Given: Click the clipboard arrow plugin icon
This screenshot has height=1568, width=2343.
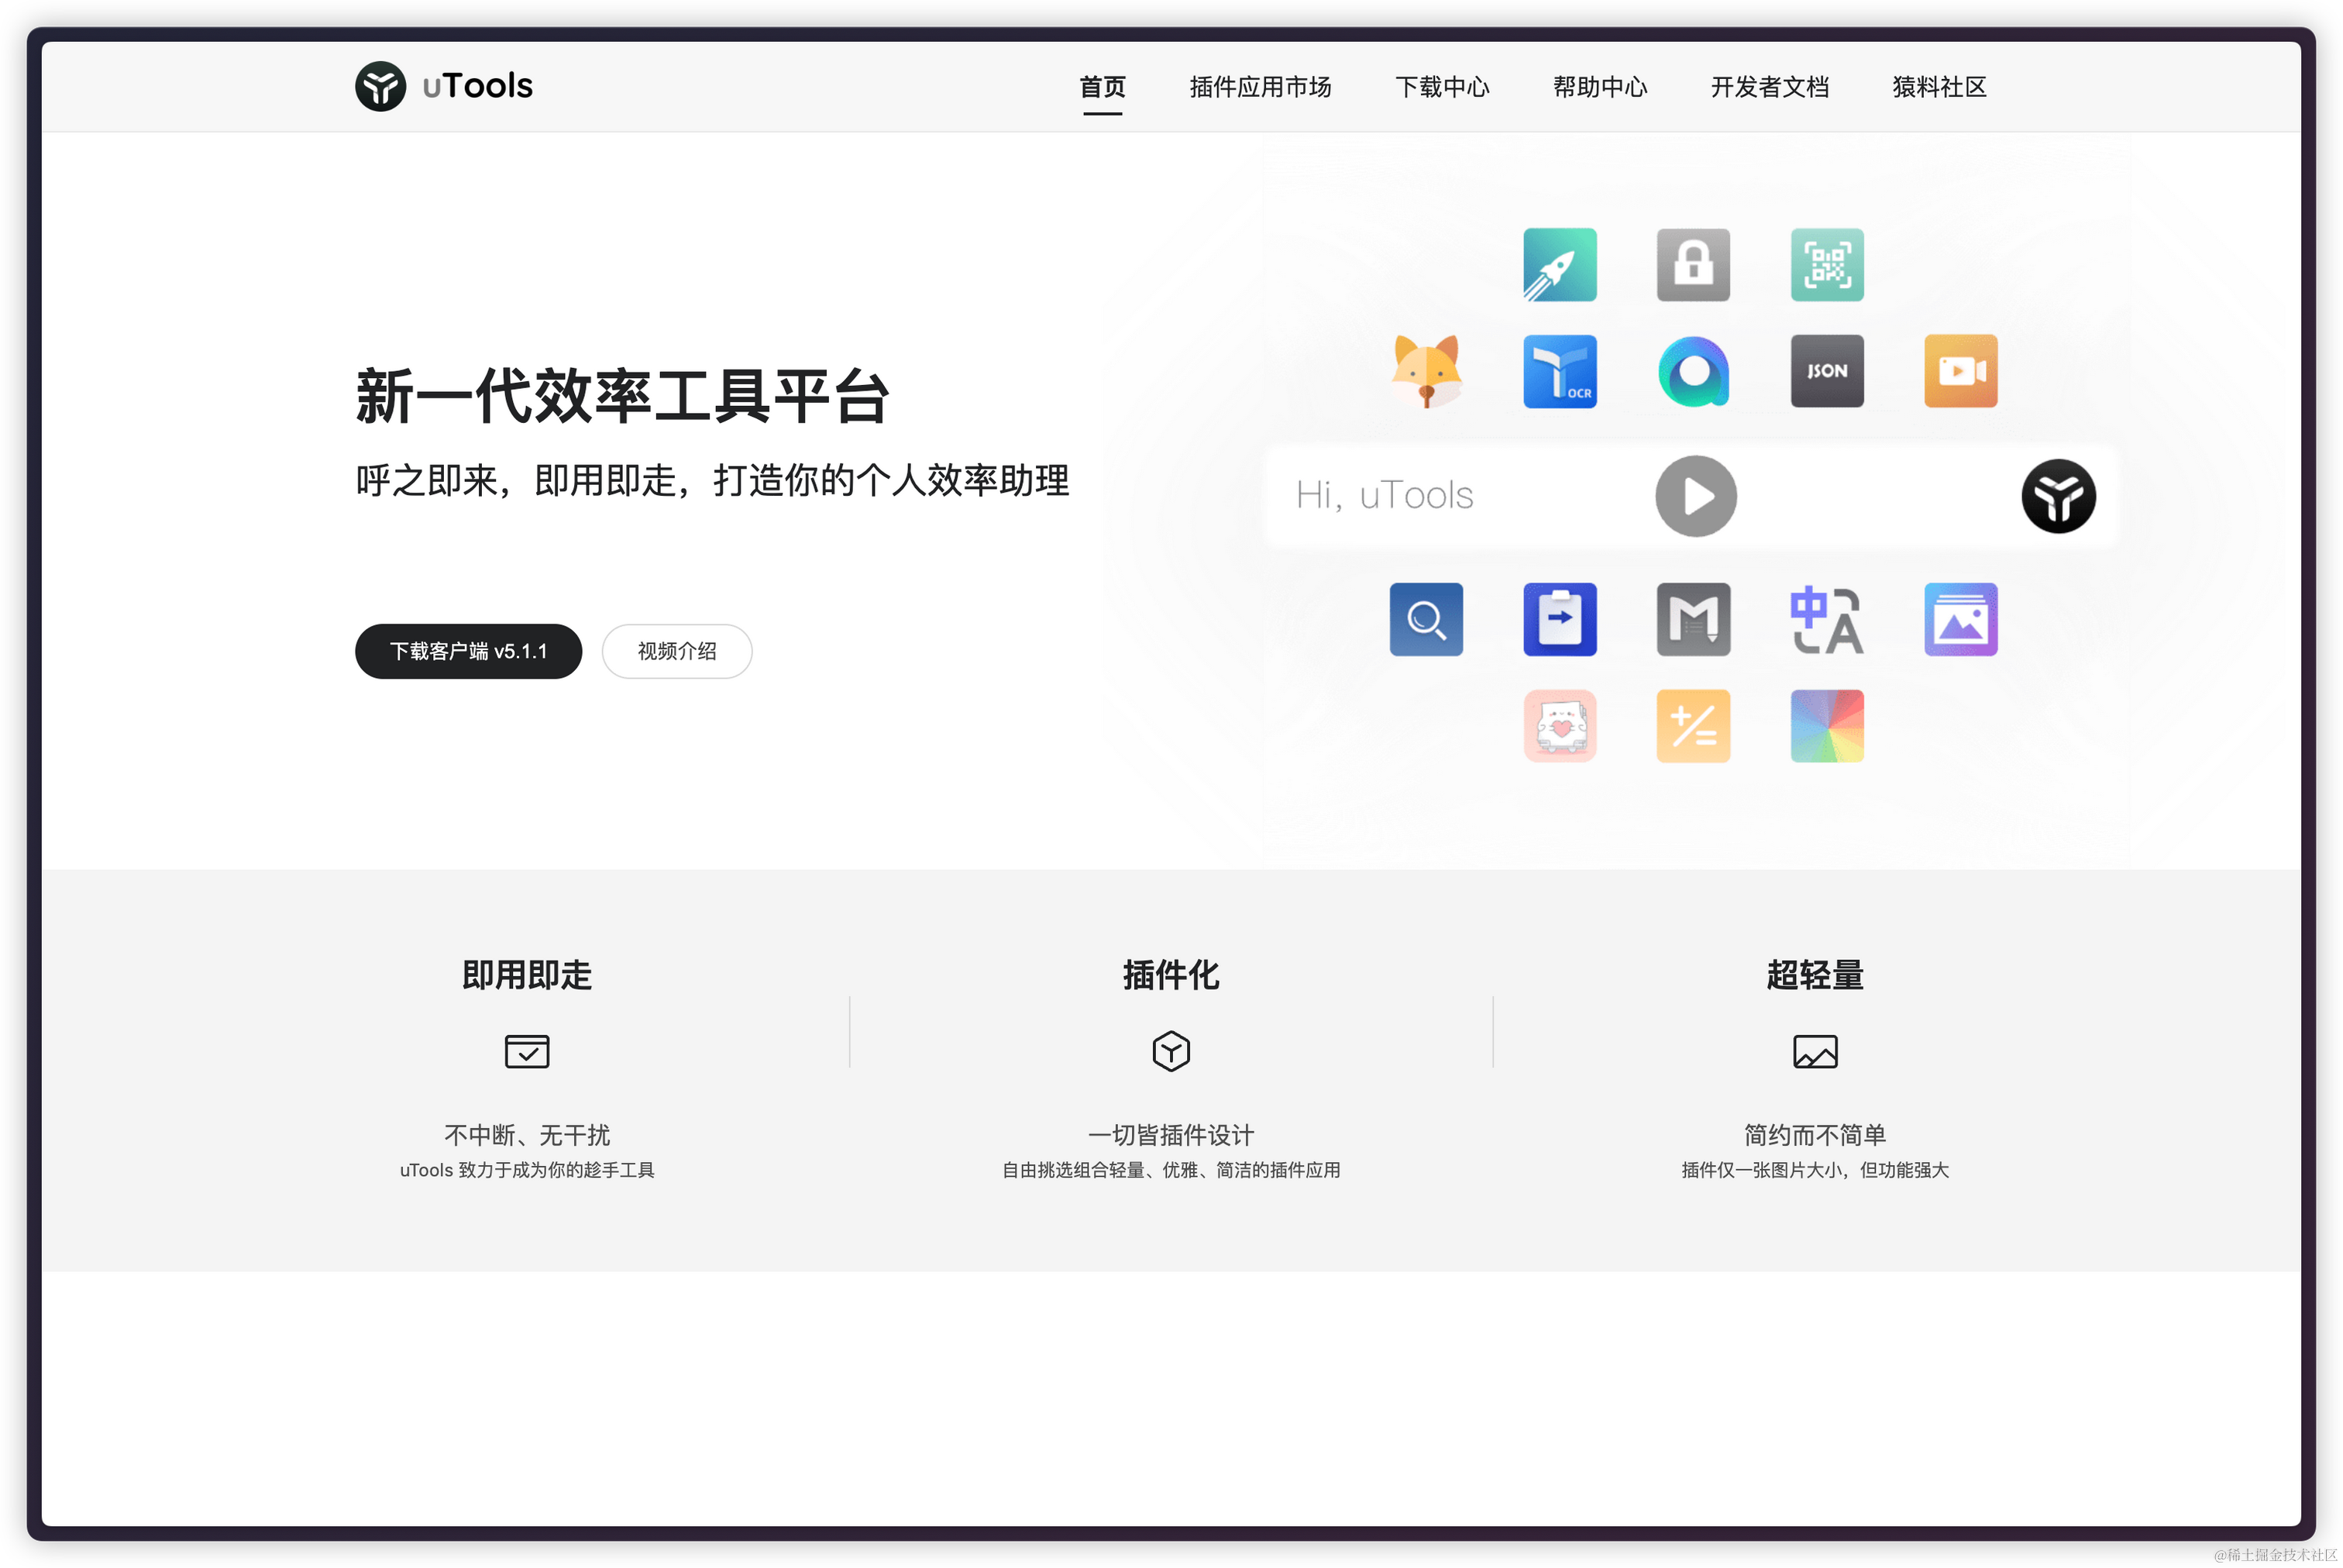Looking at the screenshot, I should 1559,619.
